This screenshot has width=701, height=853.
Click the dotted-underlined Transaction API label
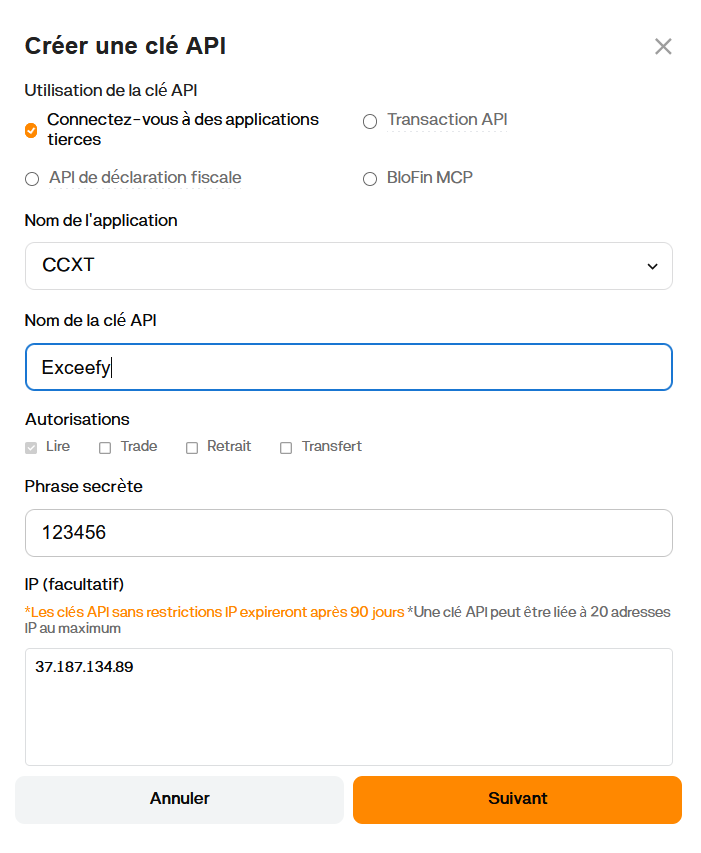point(447,120)
